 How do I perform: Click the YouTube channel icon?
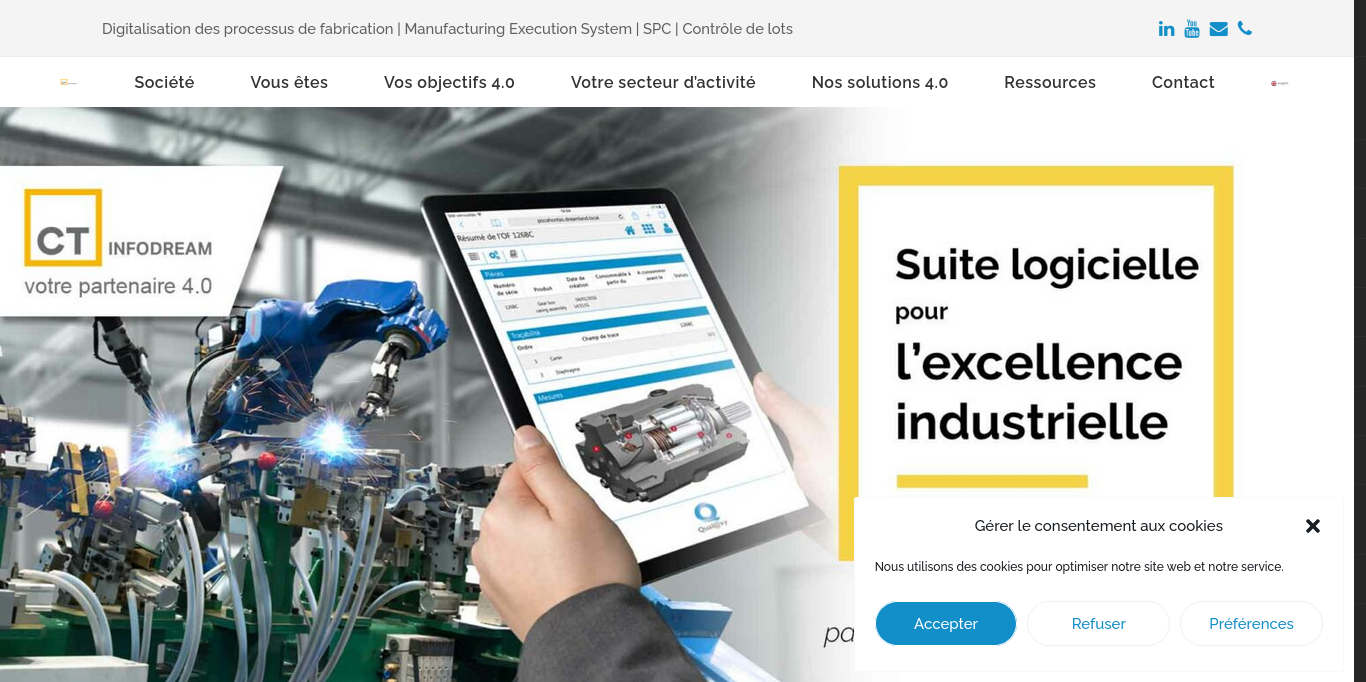coord(1192,28)
